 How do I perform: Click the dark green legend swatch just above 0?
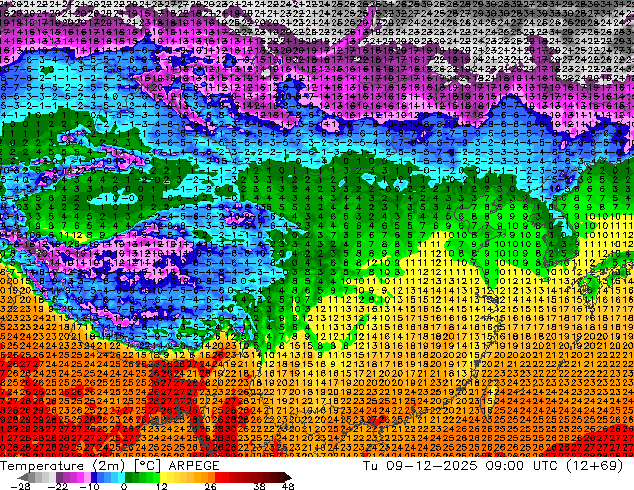pos(129,477)
